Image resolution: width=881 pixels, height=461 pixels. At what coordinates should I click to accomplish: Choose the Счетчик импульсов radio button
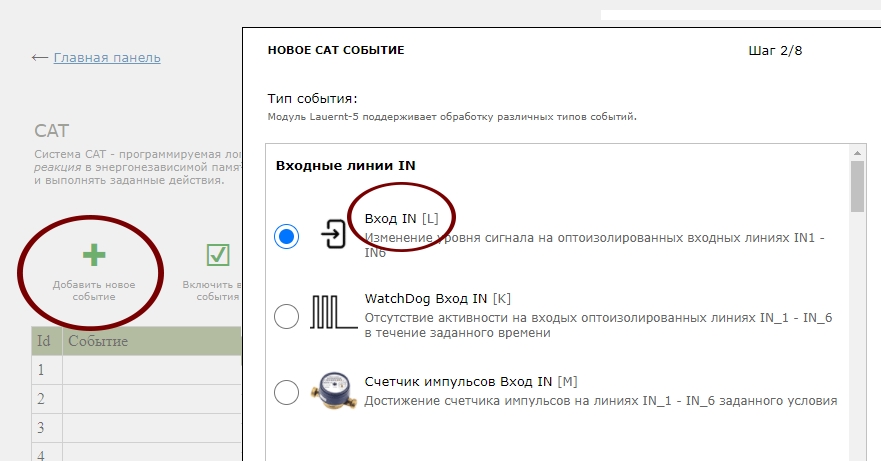pyautogui.click(x=286, y=392)
